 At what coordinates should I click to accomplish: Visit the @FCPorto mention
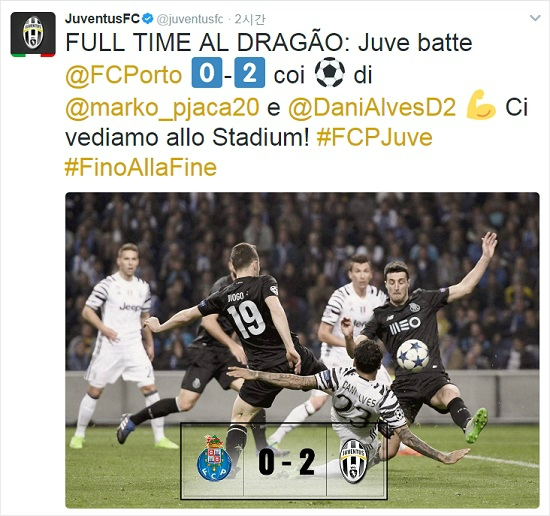point(123,75)
